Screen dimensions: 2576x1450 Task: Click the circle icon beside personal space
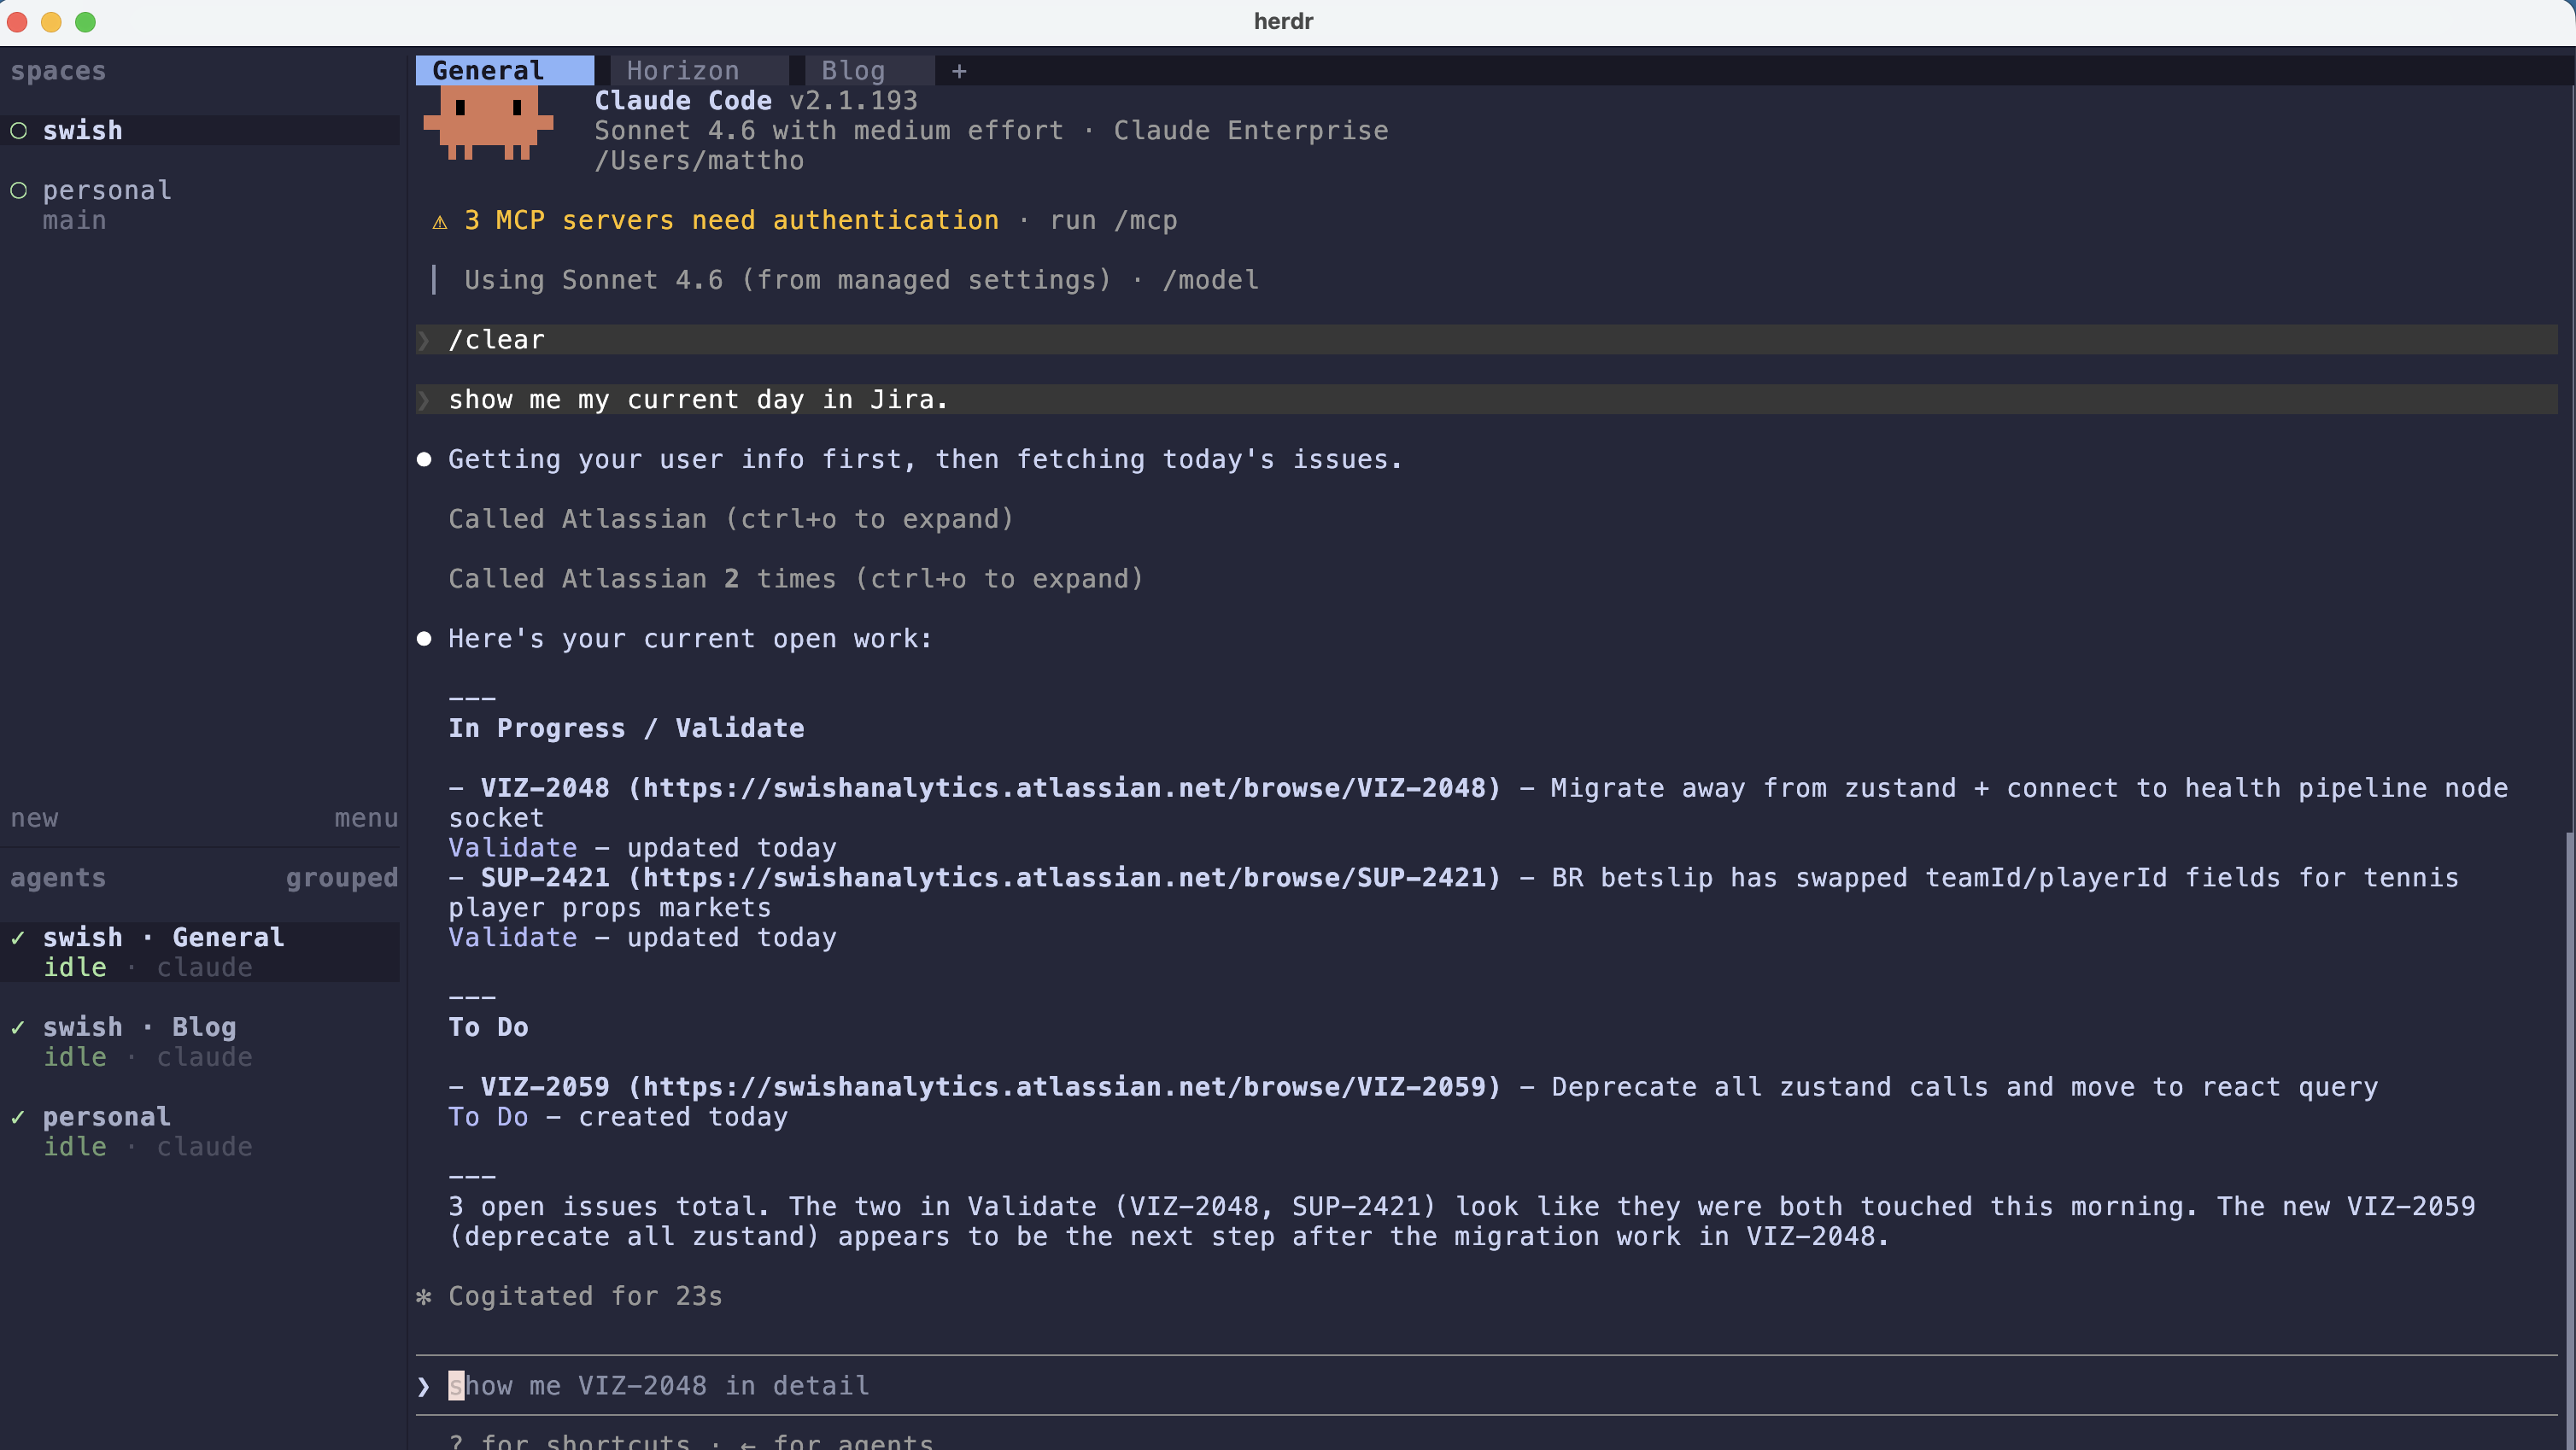click(x=19, y=190)
